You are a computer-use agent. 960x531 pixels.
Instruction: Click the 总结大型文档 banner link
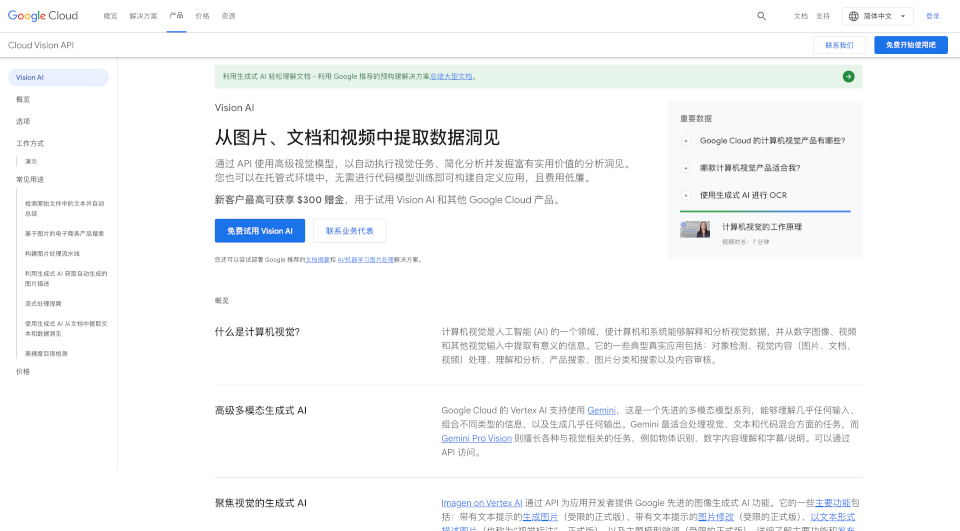(451, 77)
